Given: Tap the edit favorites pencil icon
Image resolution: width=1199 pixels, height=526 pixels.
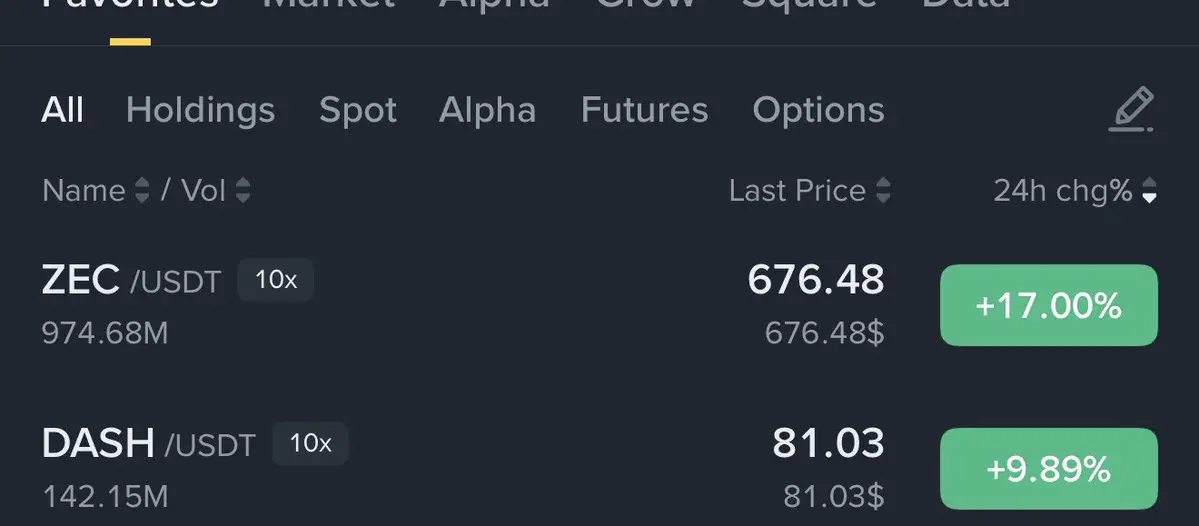Looking at the screenshot, I should pyautogui.click(x=1132, y=110).
